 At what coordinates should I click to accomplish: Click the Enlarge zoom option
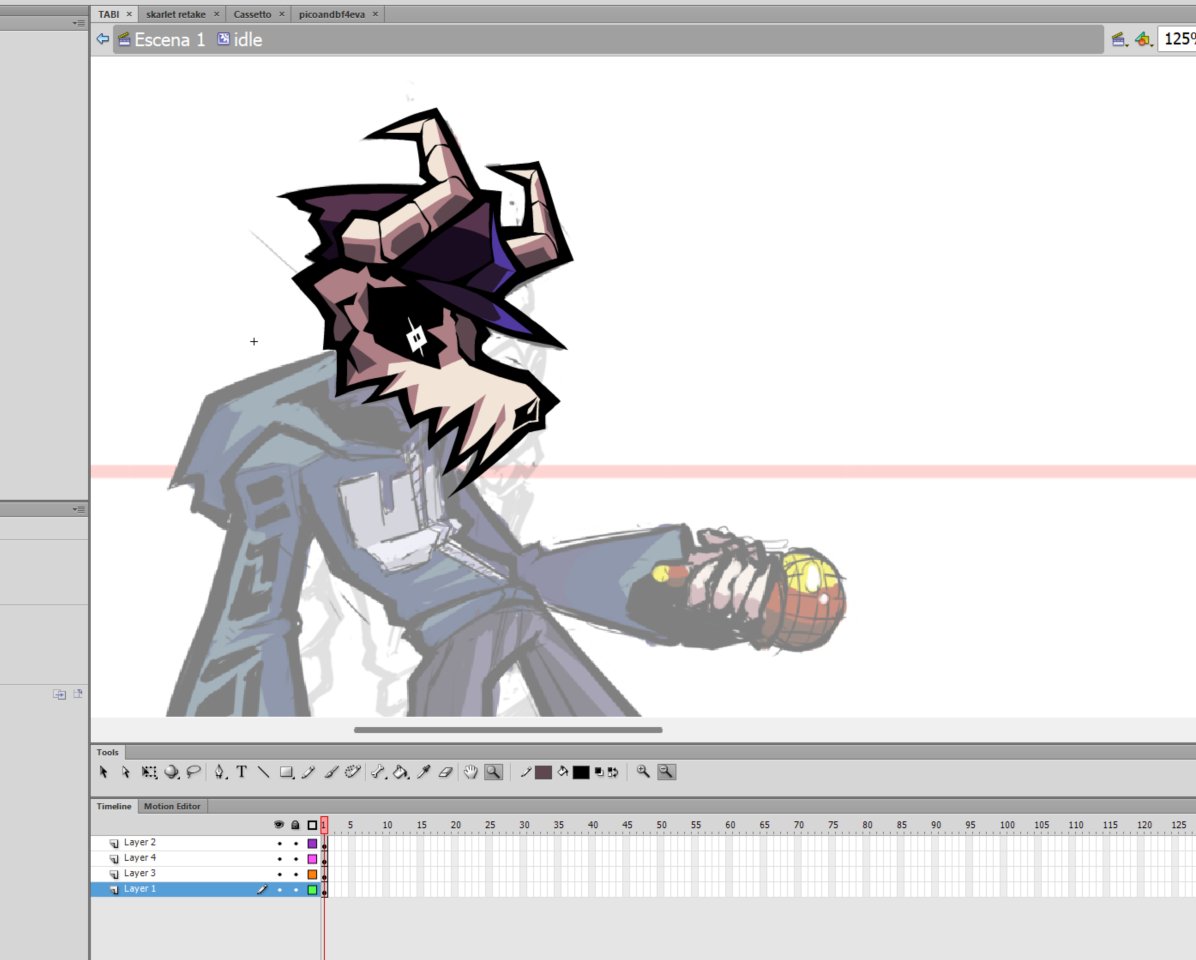click(x=643, y=772)
